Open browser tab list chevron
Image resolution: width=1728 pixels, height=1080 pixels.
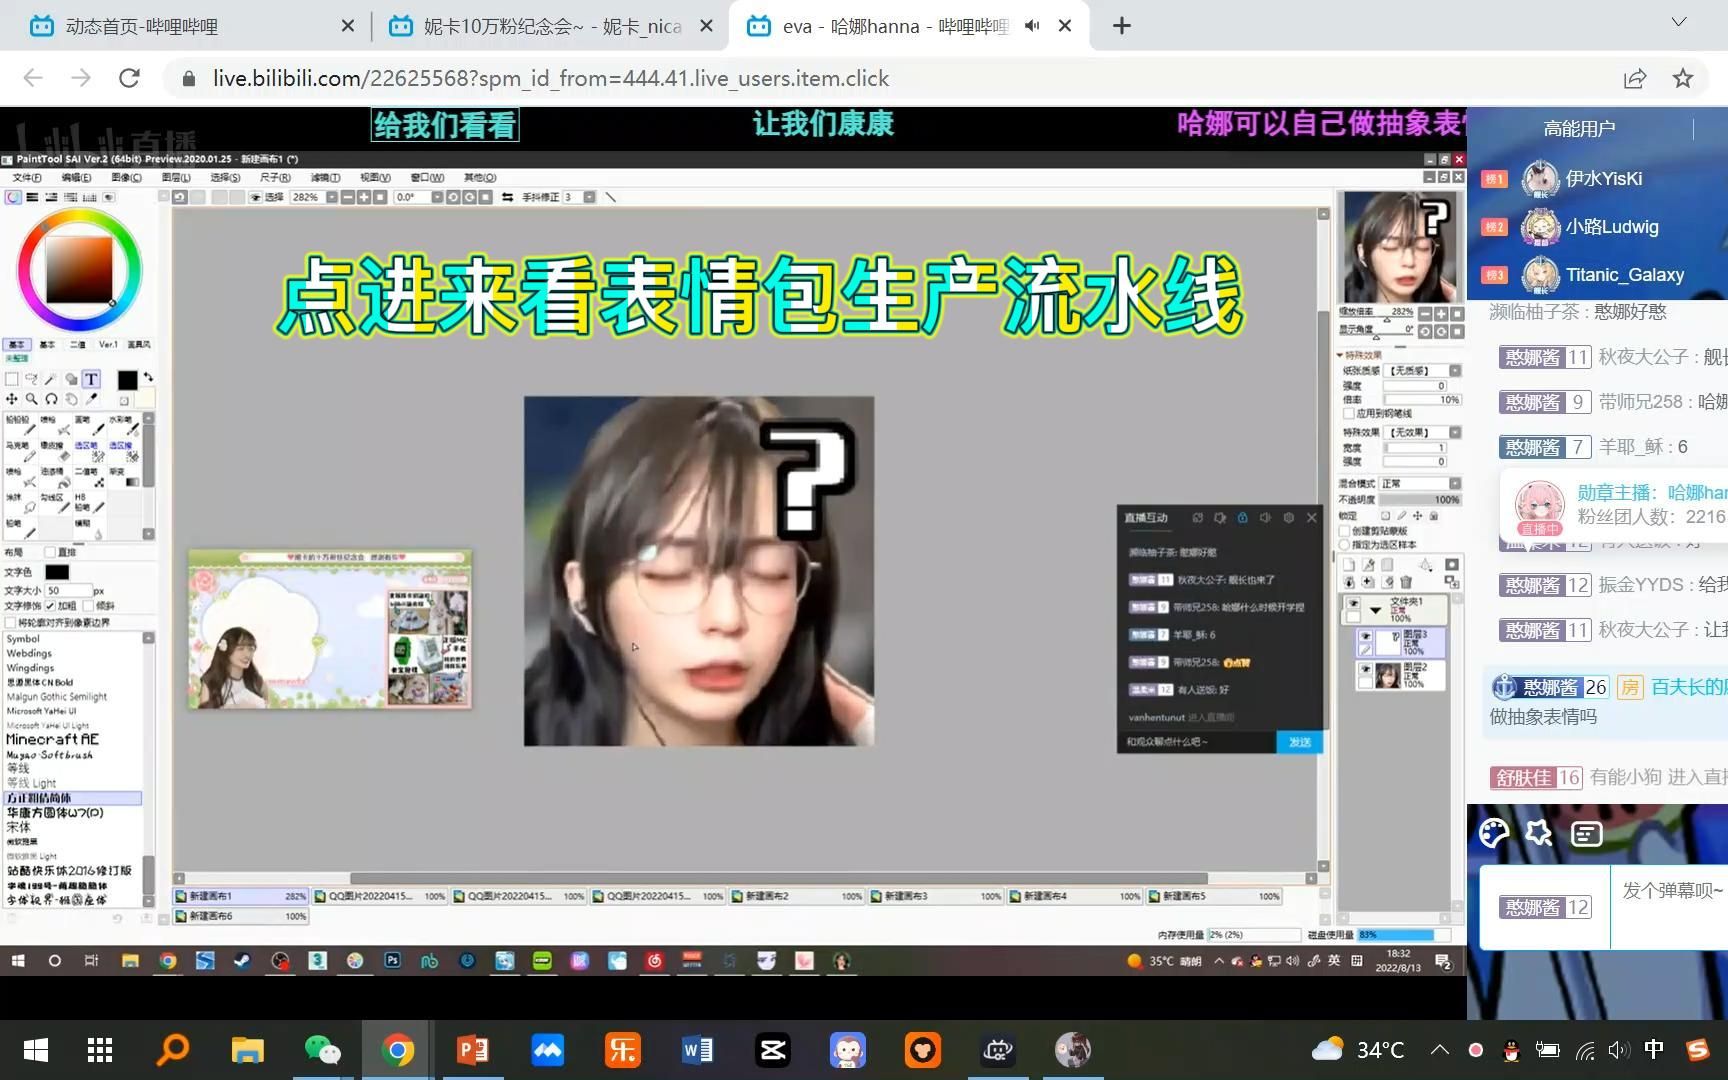point(1679,22)
